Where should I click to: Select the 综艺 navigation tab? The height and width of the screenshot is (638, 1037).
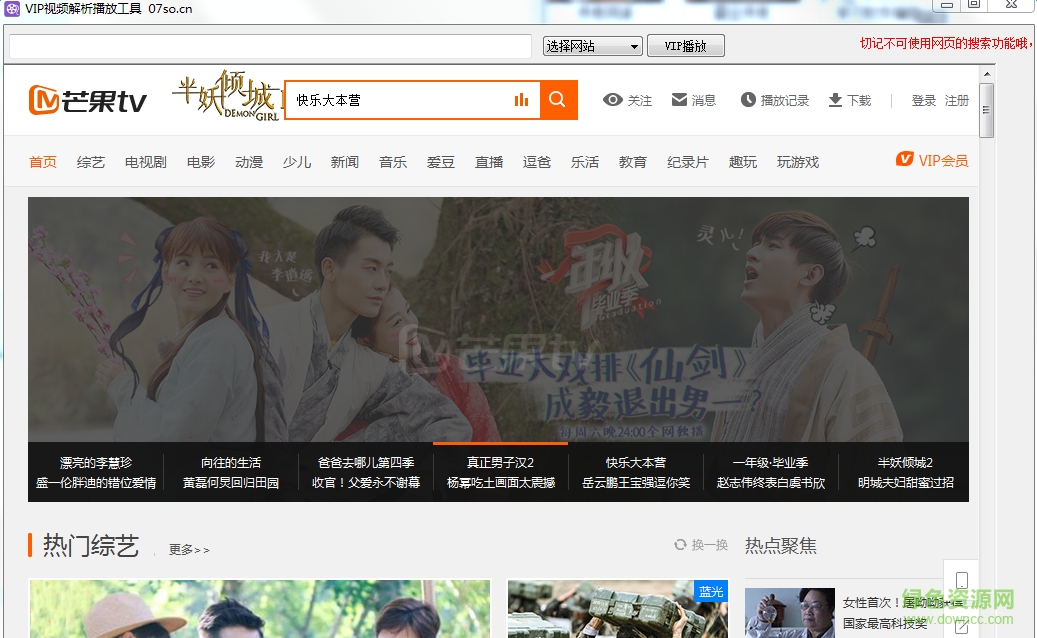click(x=91, y=162)
